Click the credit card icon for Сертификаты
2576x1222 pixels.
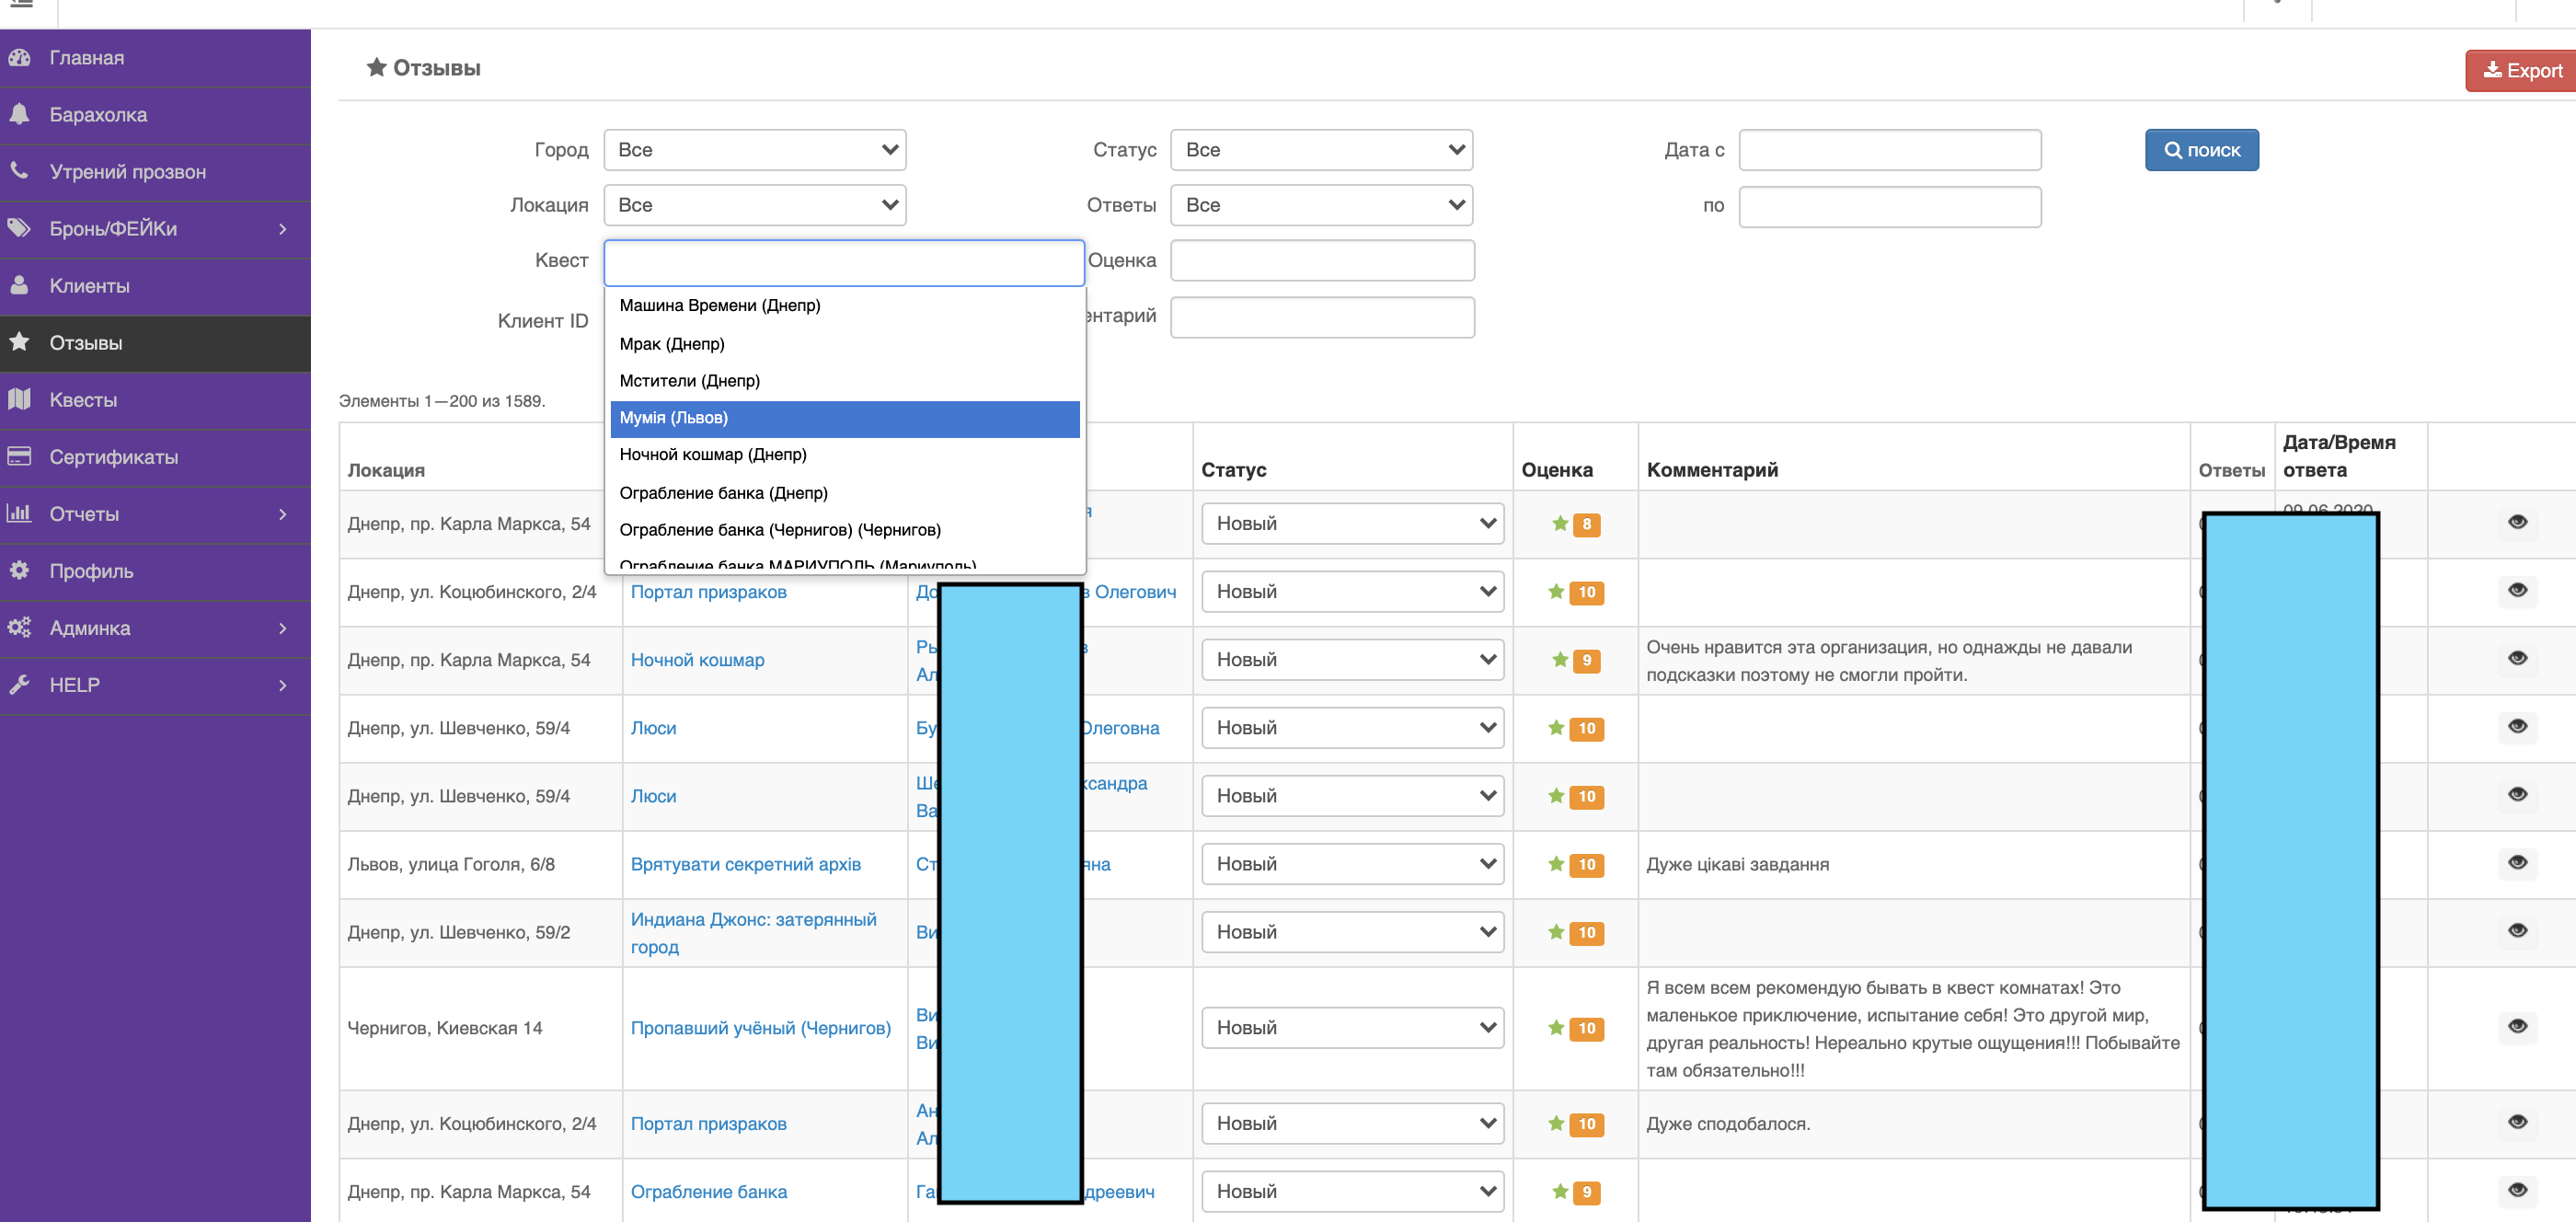[19, 456]
